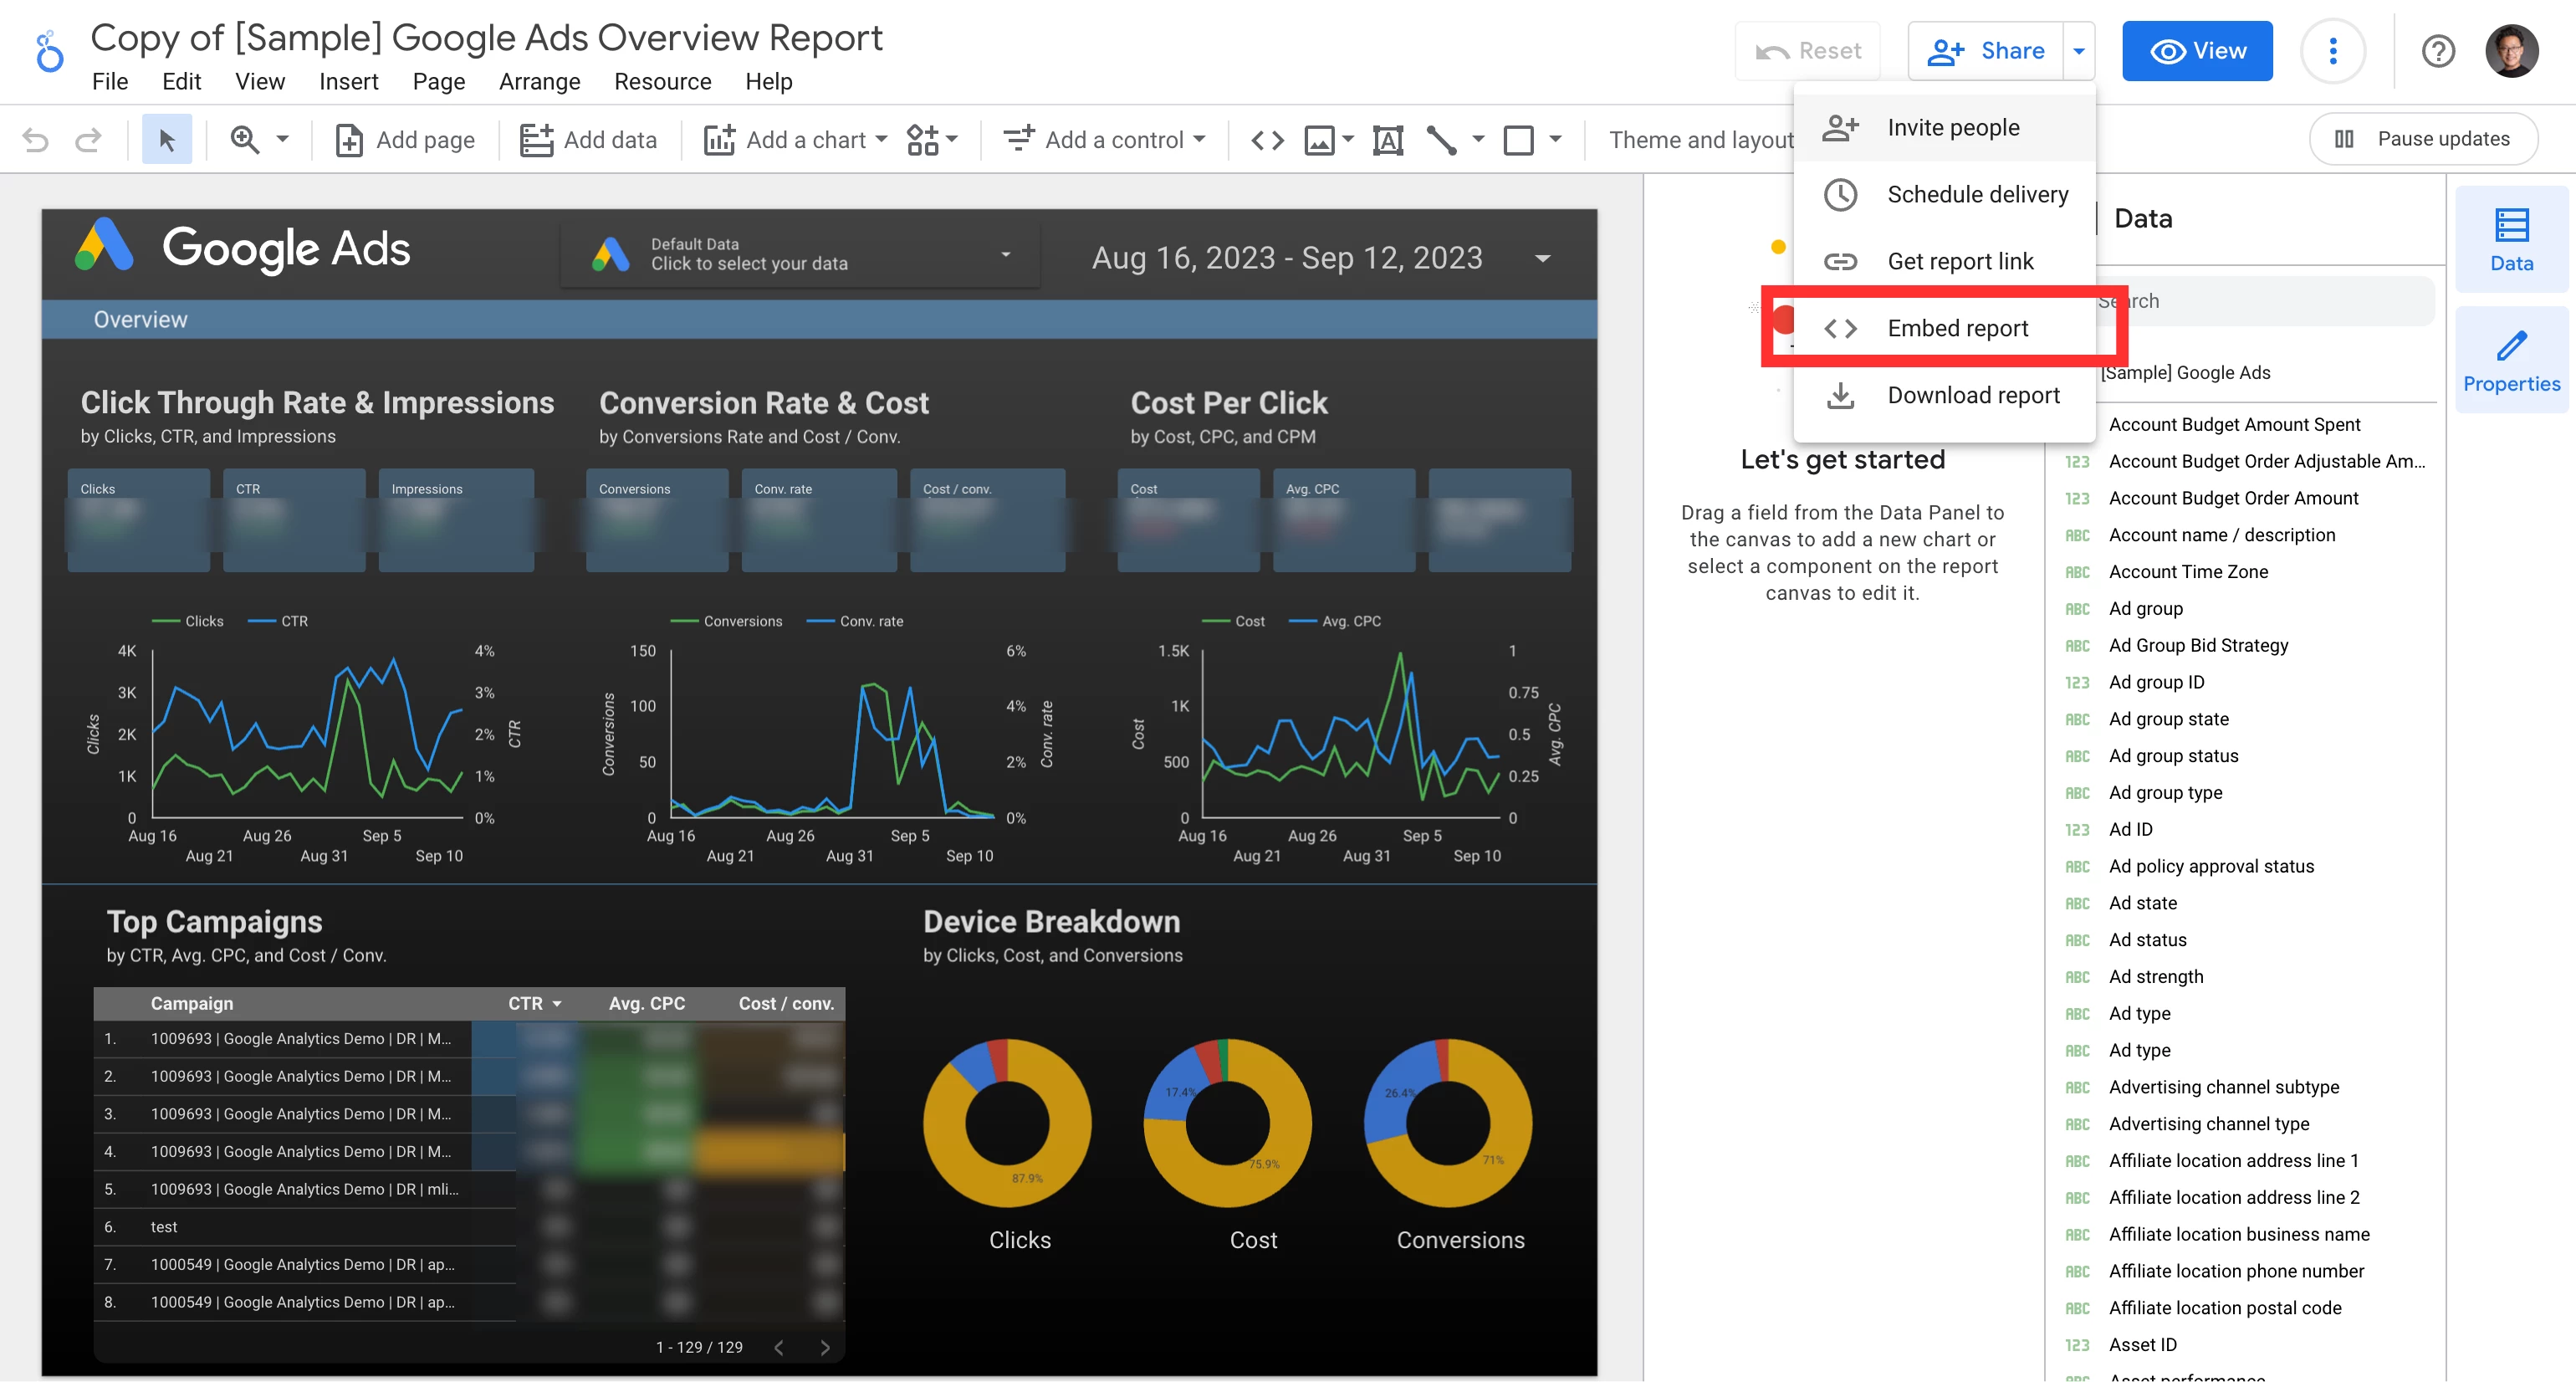Expand the Add a chart dropdown
The image size is (2576, 1382).
[x=796, y=140]
